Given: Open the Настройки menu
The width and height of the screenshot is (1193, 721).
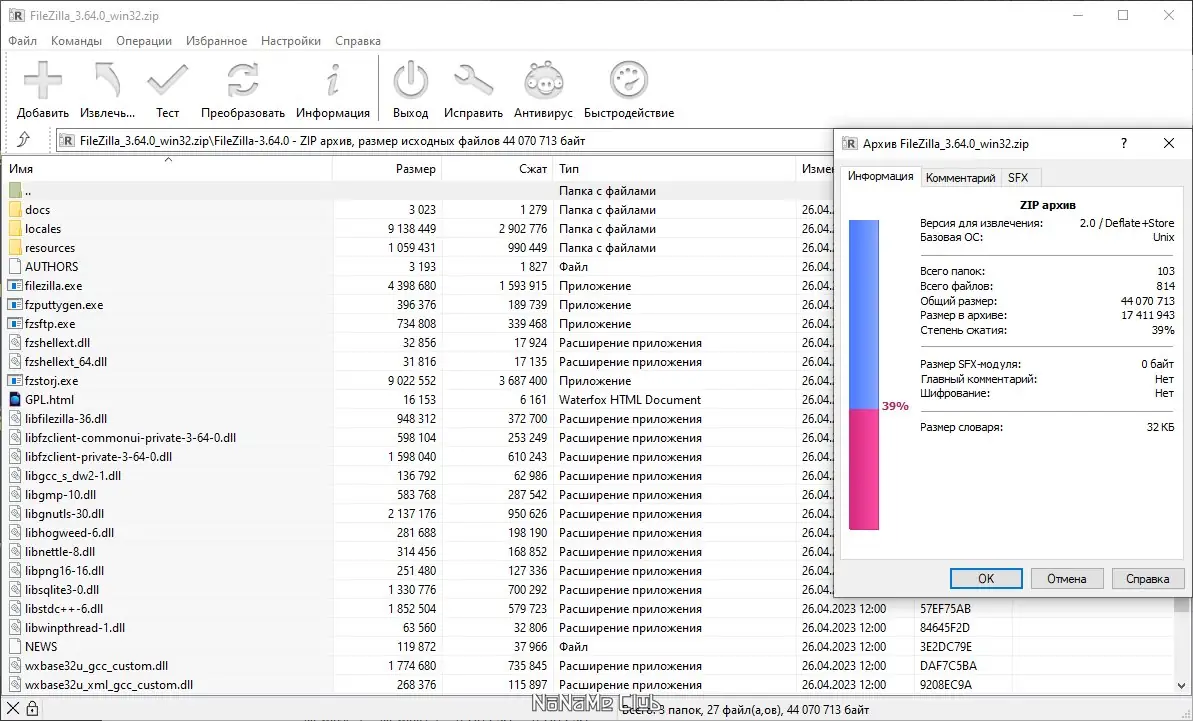Looking at the screenshot, I should click(291, 40).
